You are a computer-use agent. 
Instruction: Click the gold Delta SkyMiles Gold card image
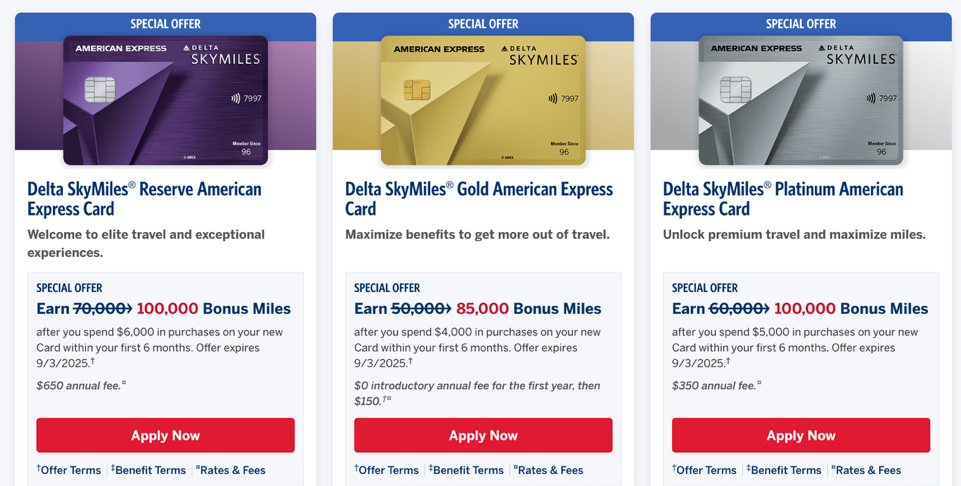coord(483,101)
